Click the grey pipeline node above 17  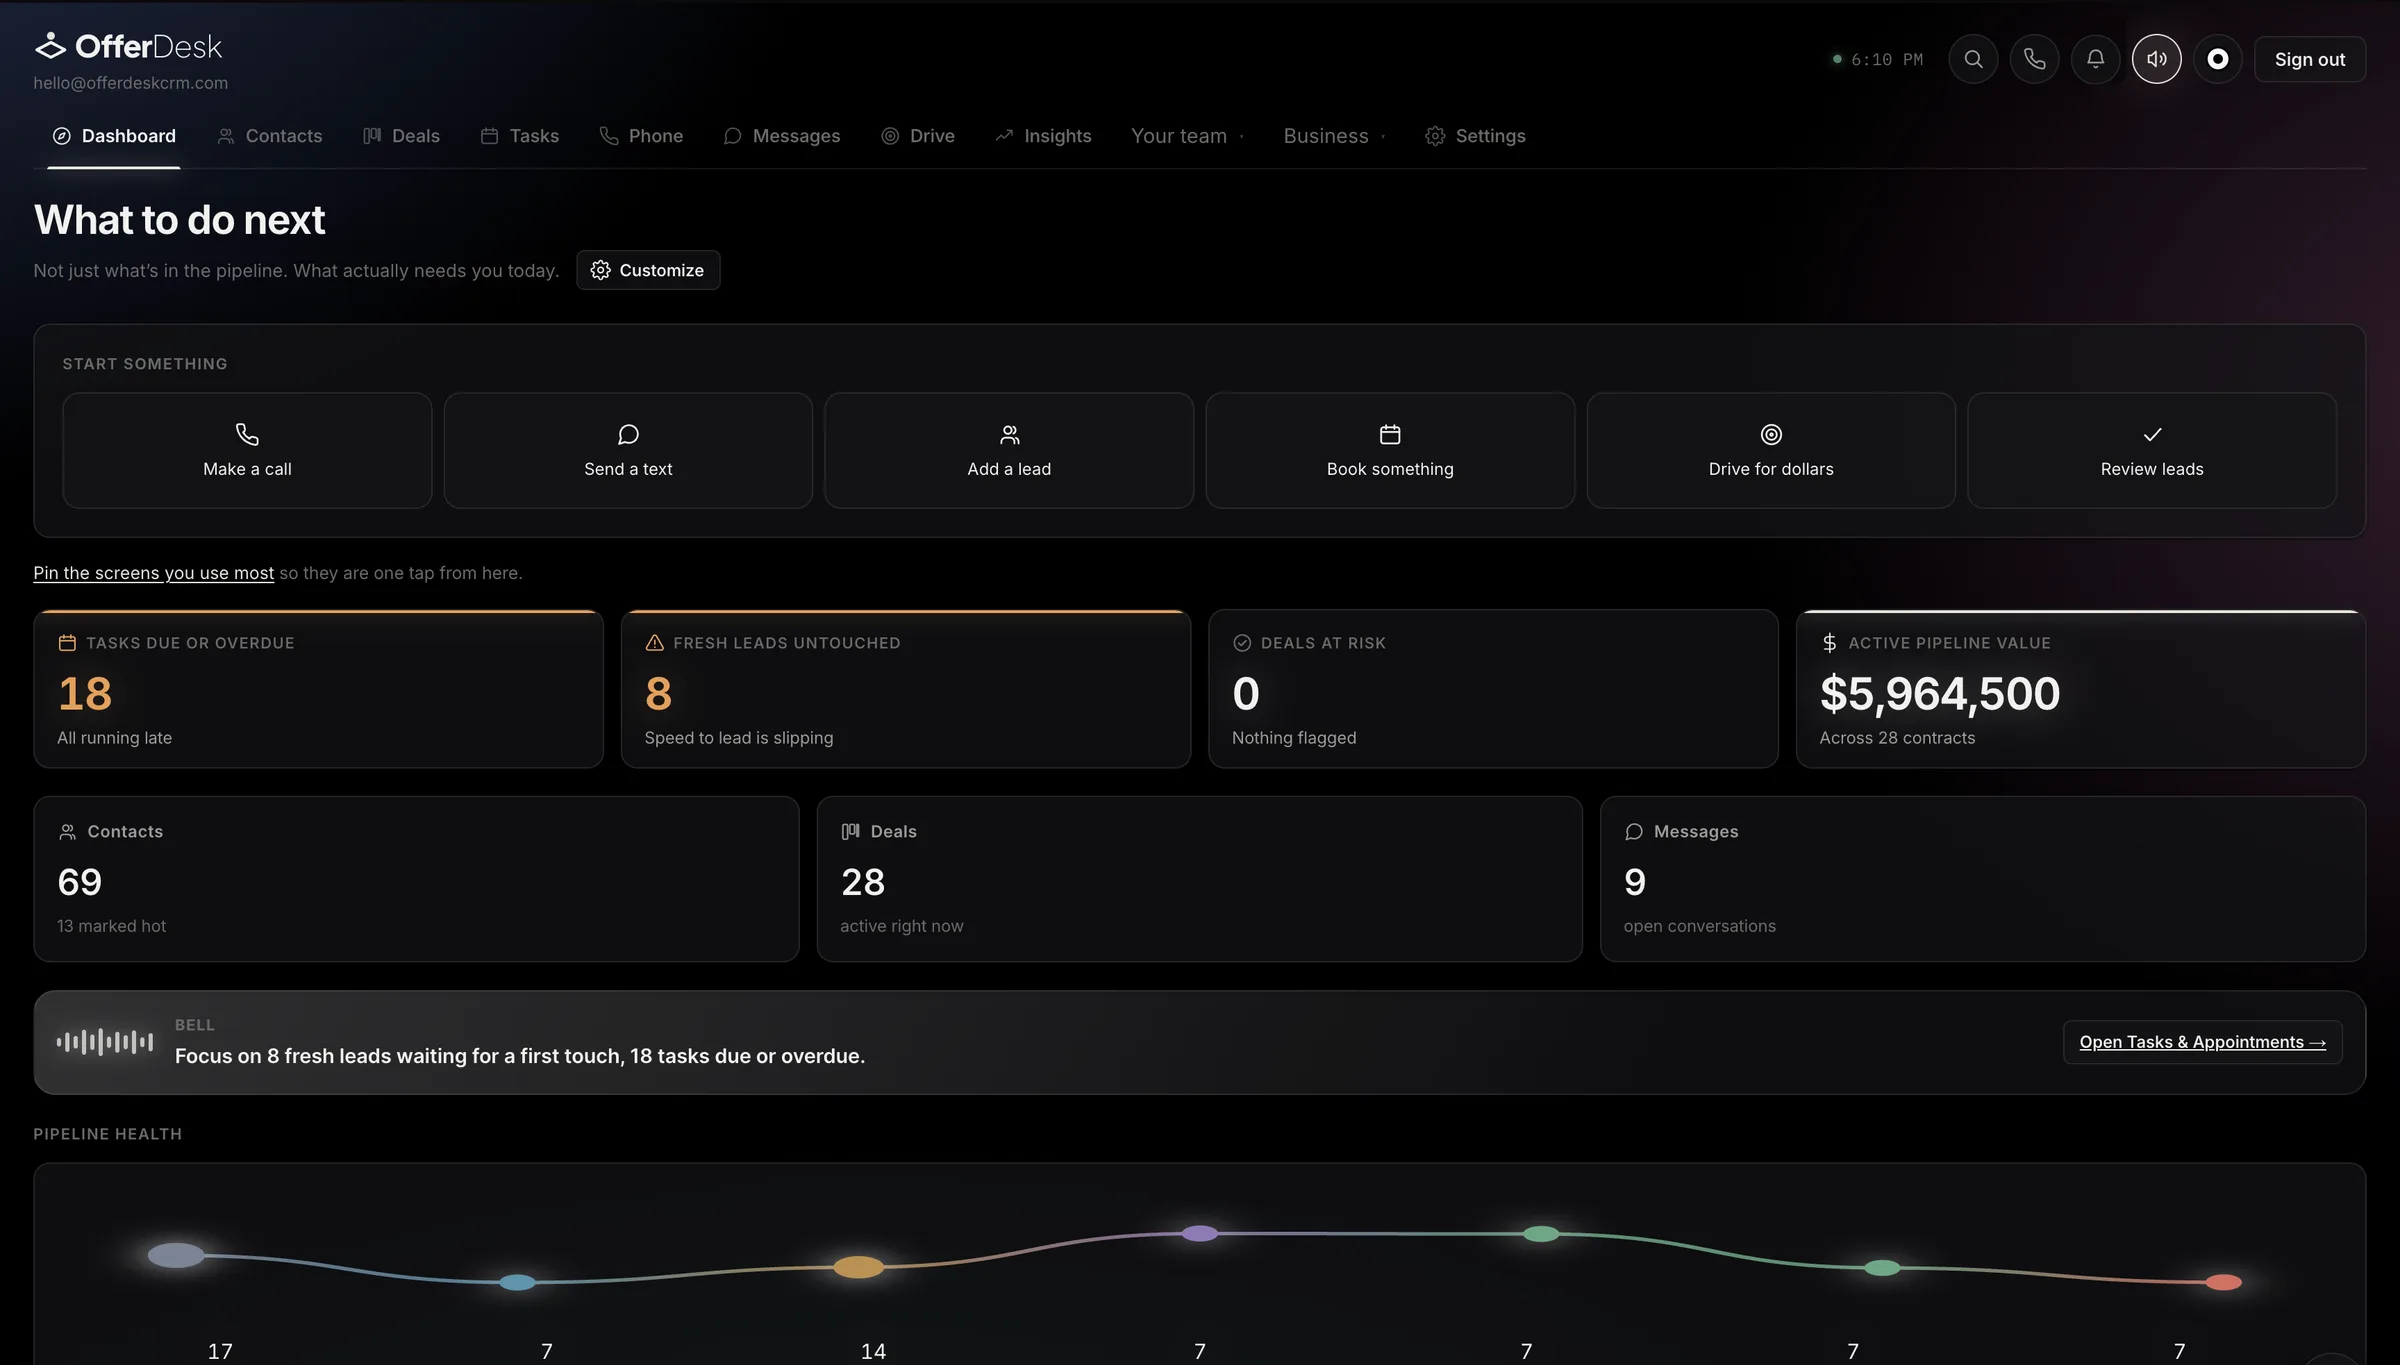176,1255
